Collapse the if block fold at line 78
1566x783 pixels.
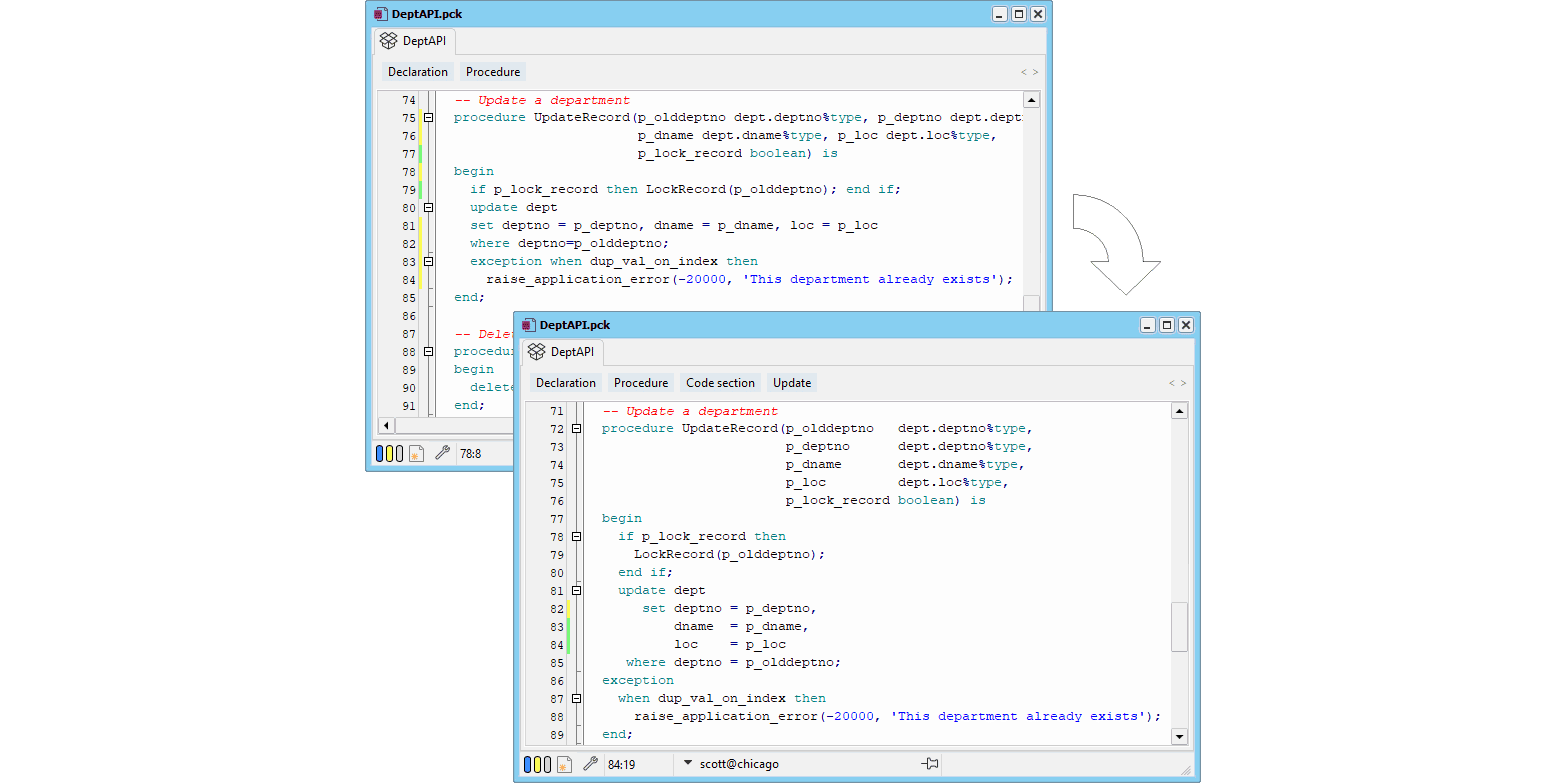576,537
